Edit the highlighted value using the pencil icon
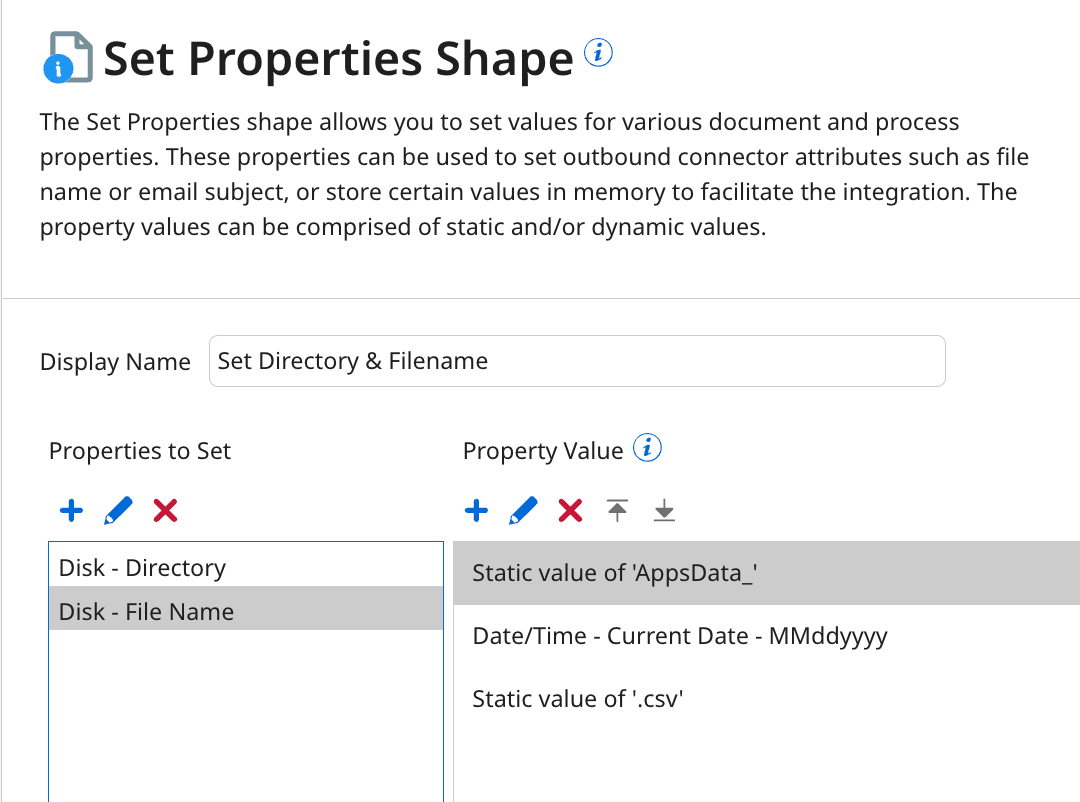1080x802 pixels. pyautogui.click(x=522, y=511)
